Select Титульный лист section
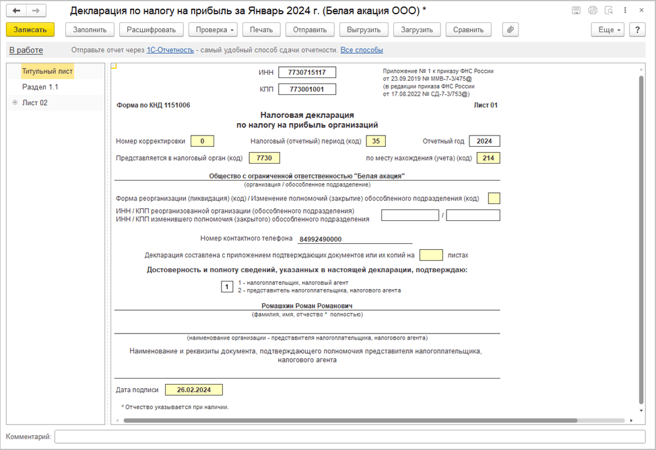Viewport: 656px width, 450px height. 47,71
